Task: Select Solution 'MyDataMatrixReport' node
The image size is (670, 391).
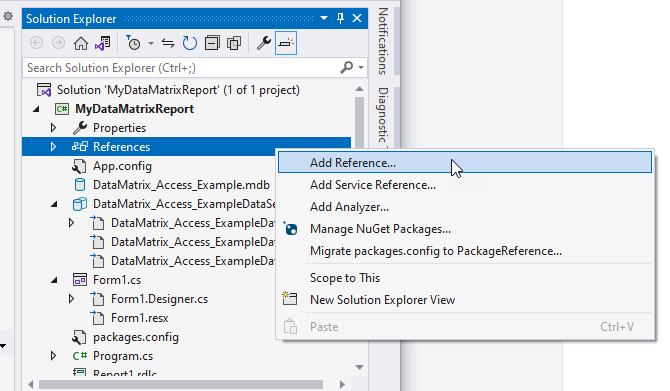Action: click(x=178, y=90)
